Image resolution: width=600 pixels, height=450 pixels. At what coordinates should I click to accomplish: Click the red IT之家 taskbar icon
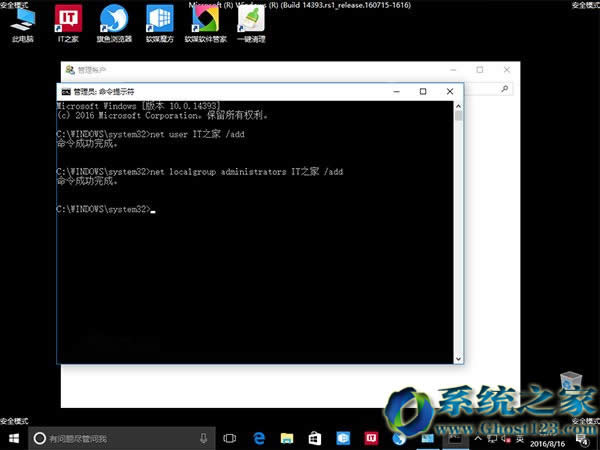(371, 438)
